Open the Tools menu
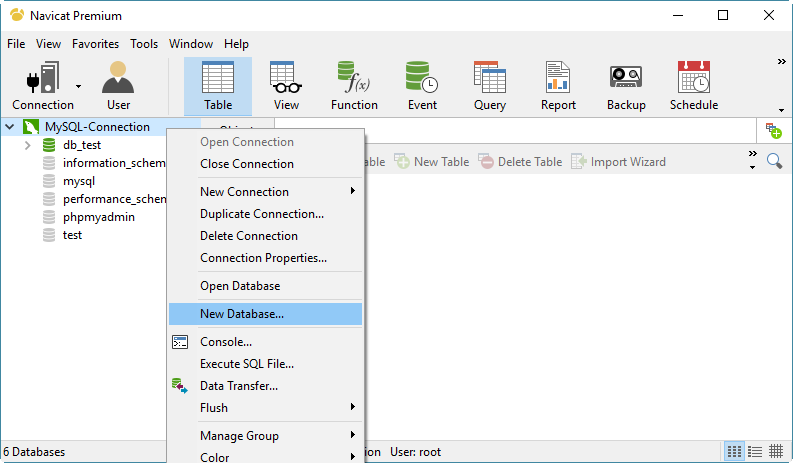Viewport: 793px width, 463px height. tap(144, 44)
